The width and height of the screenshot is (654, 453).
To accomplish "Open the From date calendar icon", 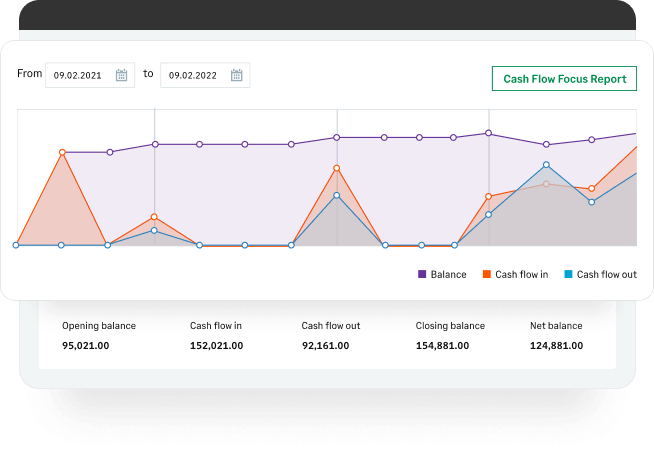I will (121, 75).
